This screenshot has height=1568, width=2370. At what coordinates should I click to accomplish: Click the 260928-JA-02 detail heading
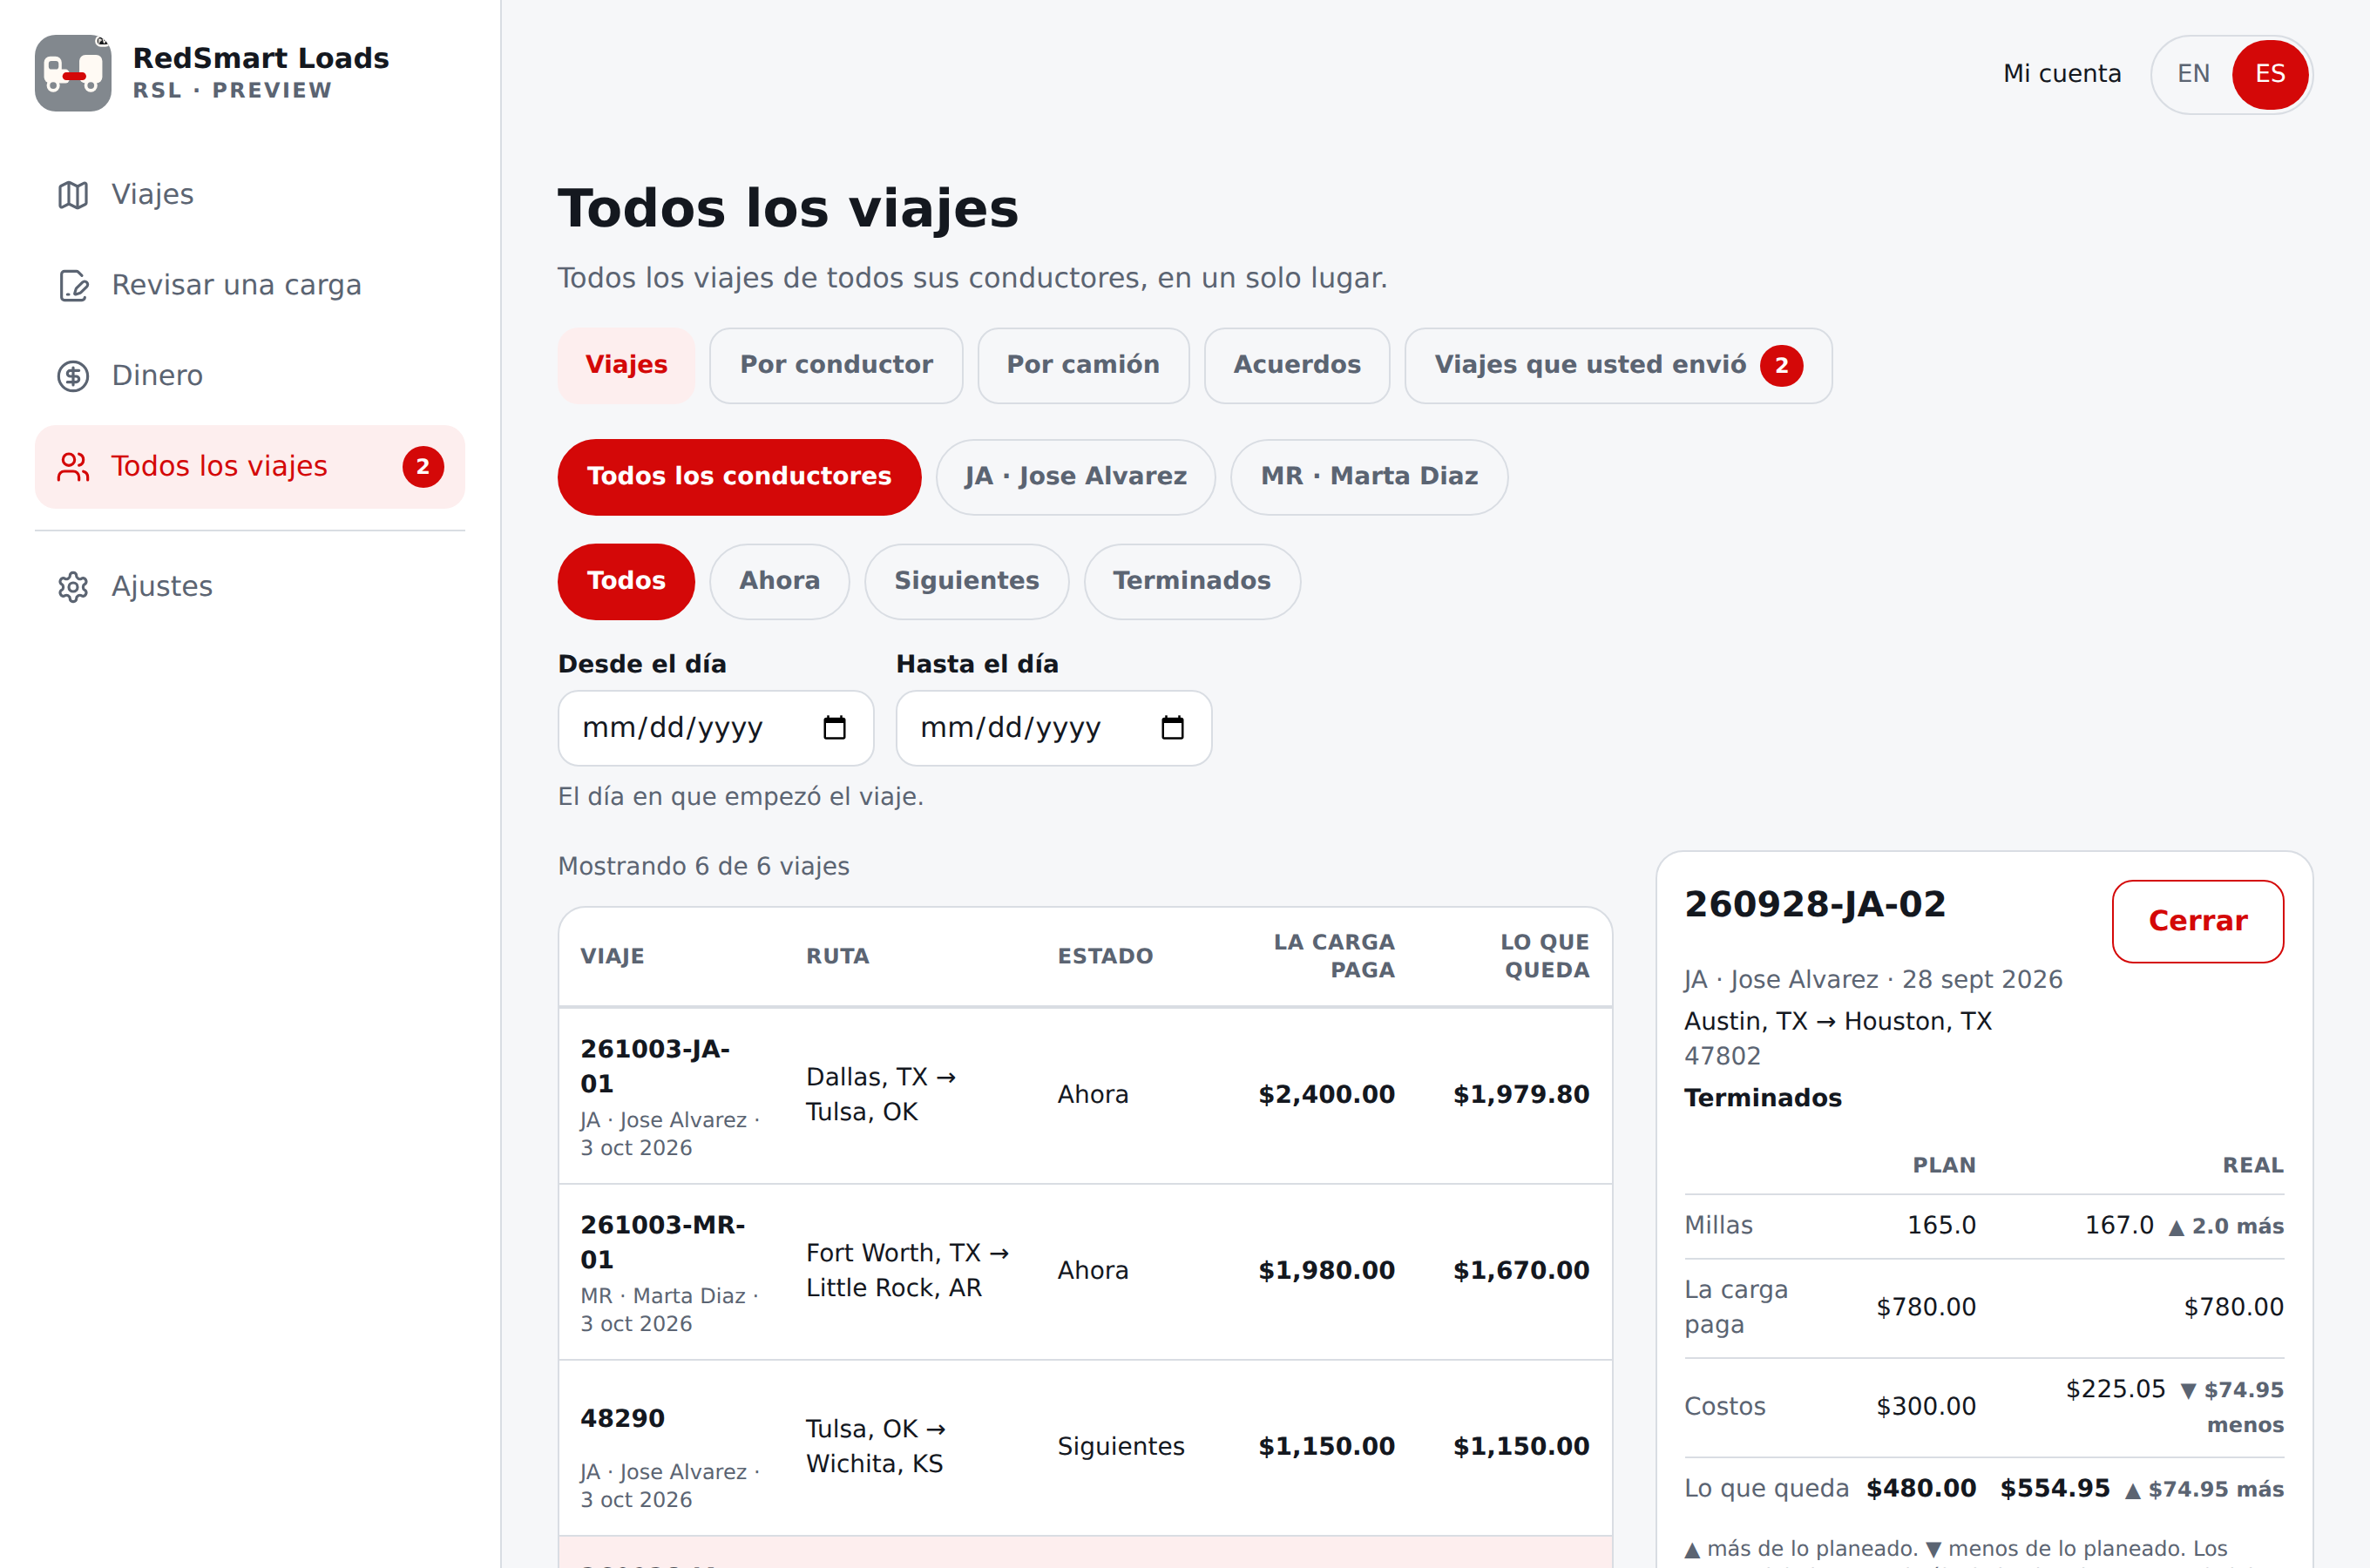tap(1815, 905)
